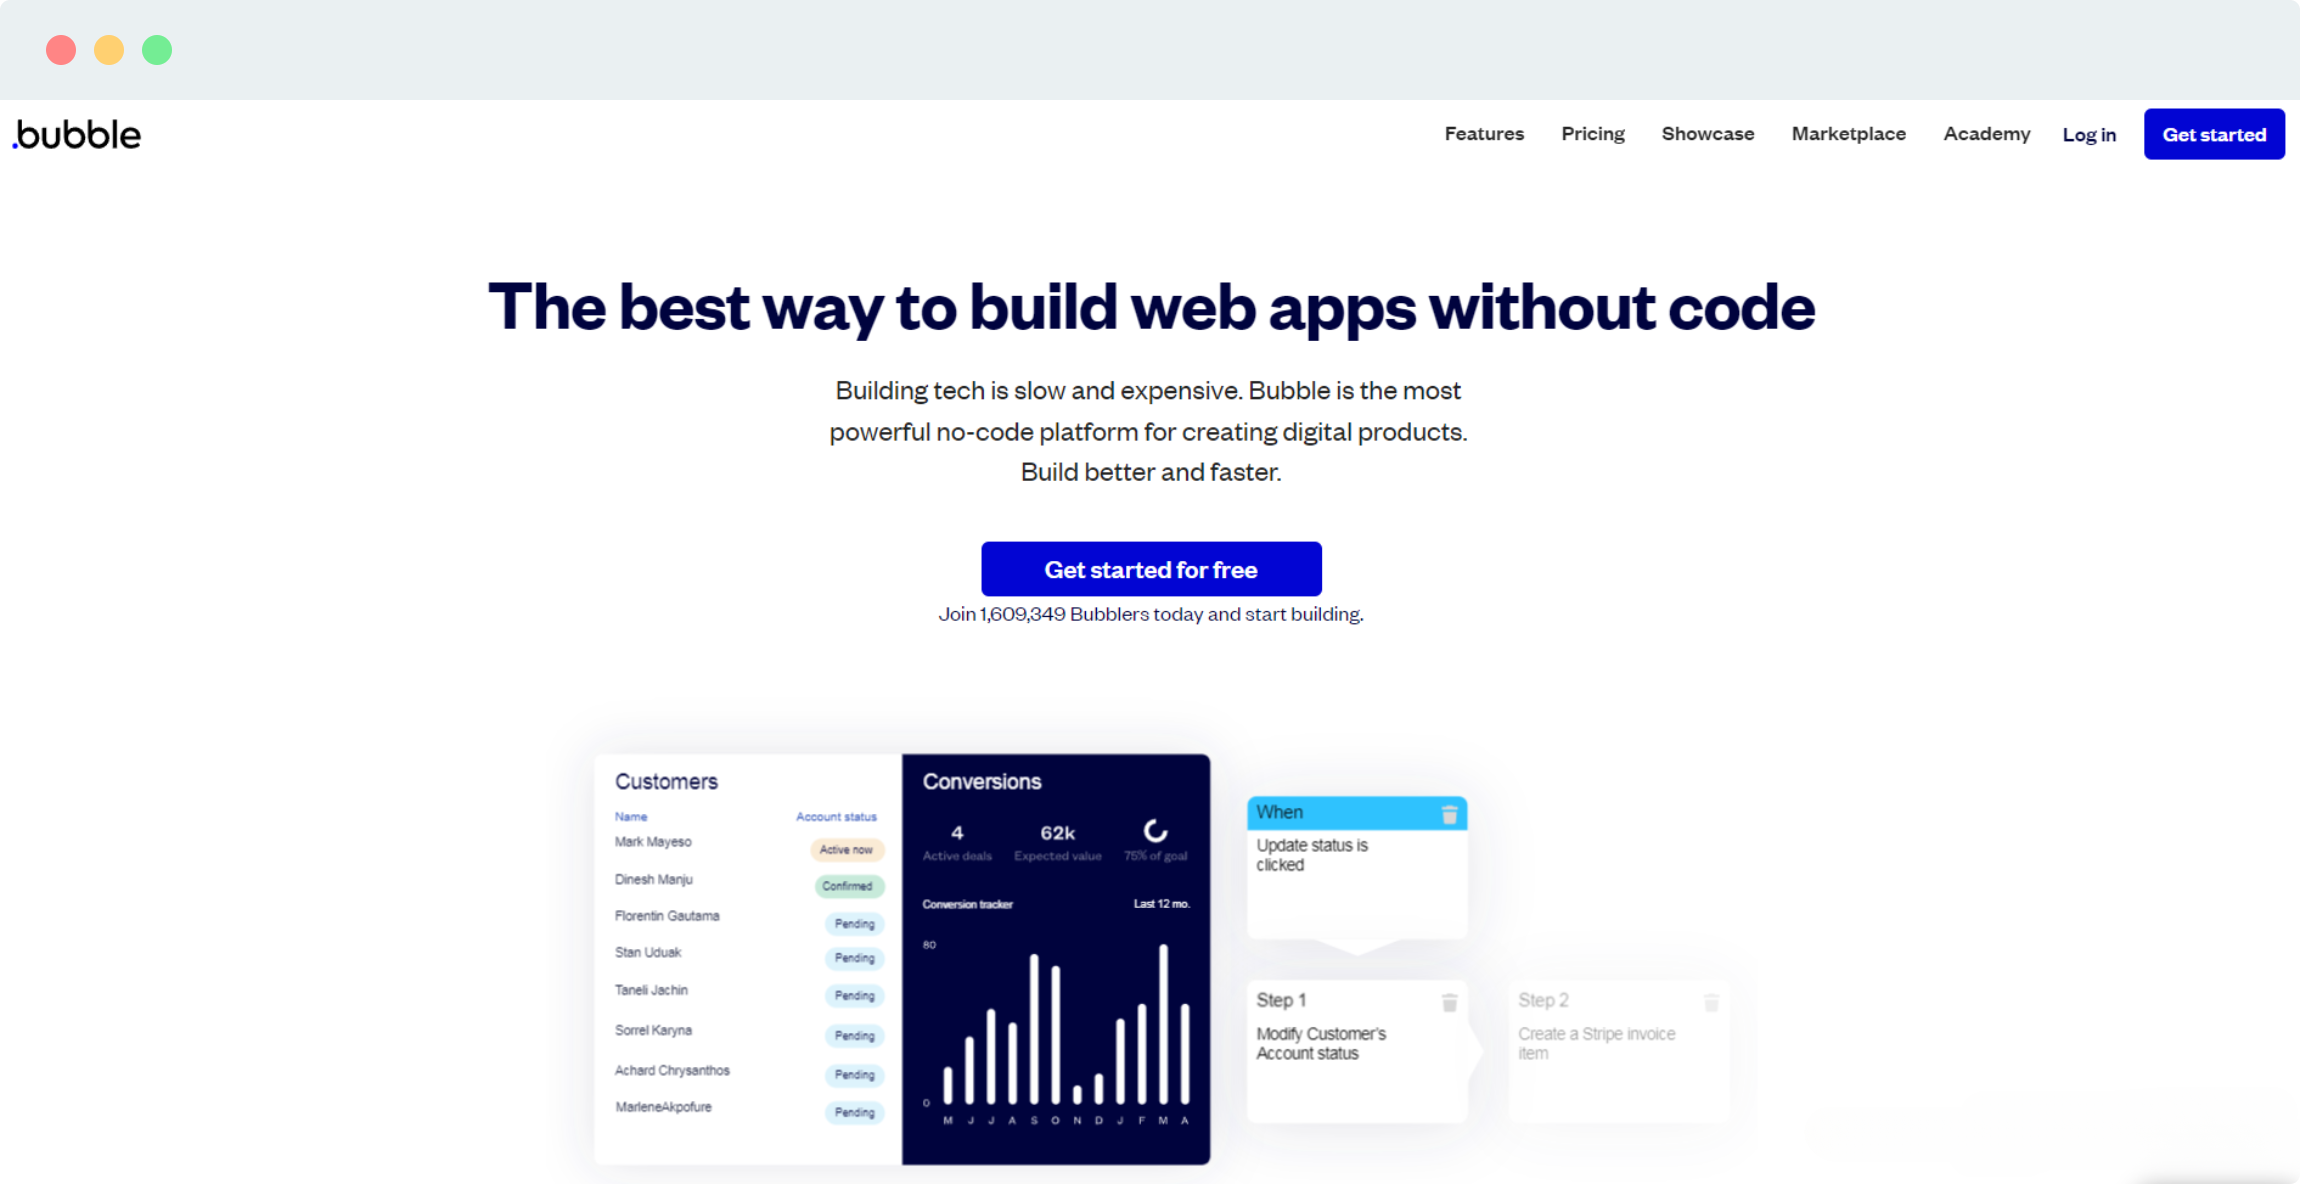Open the Conversions tracker chart icon

(x=1155, y=829)
